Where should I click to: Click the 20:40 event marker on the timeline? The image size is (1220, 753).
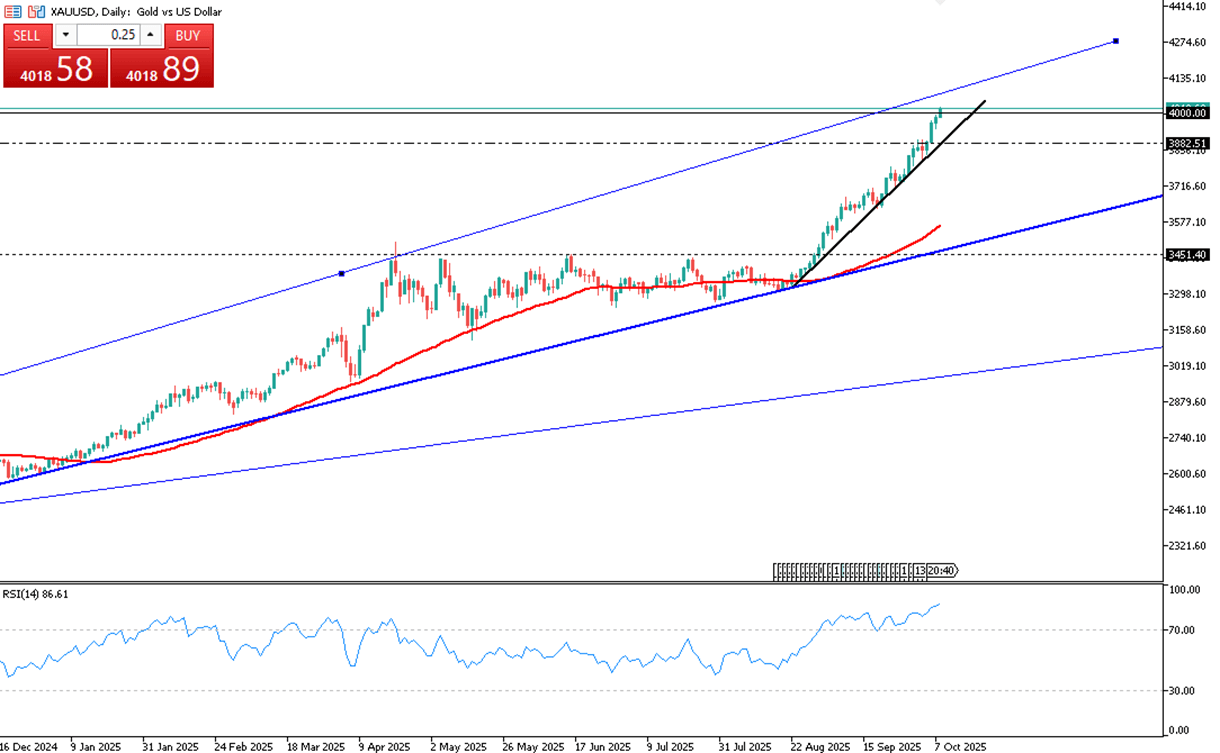point(941,571)
